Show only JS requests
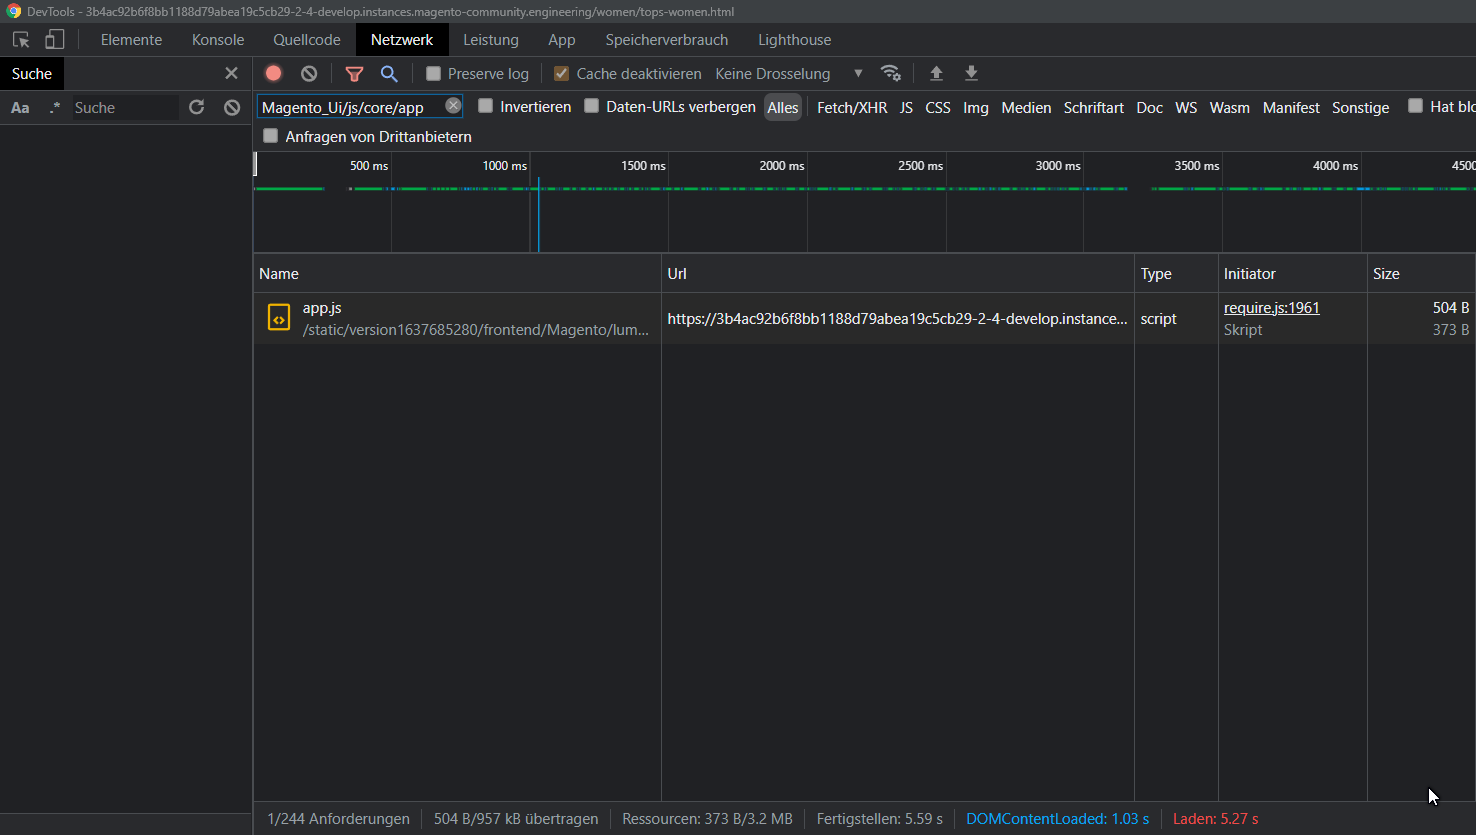Image resolution: width=1476 pixels, height=835 pixels. (x=906, y=107)
